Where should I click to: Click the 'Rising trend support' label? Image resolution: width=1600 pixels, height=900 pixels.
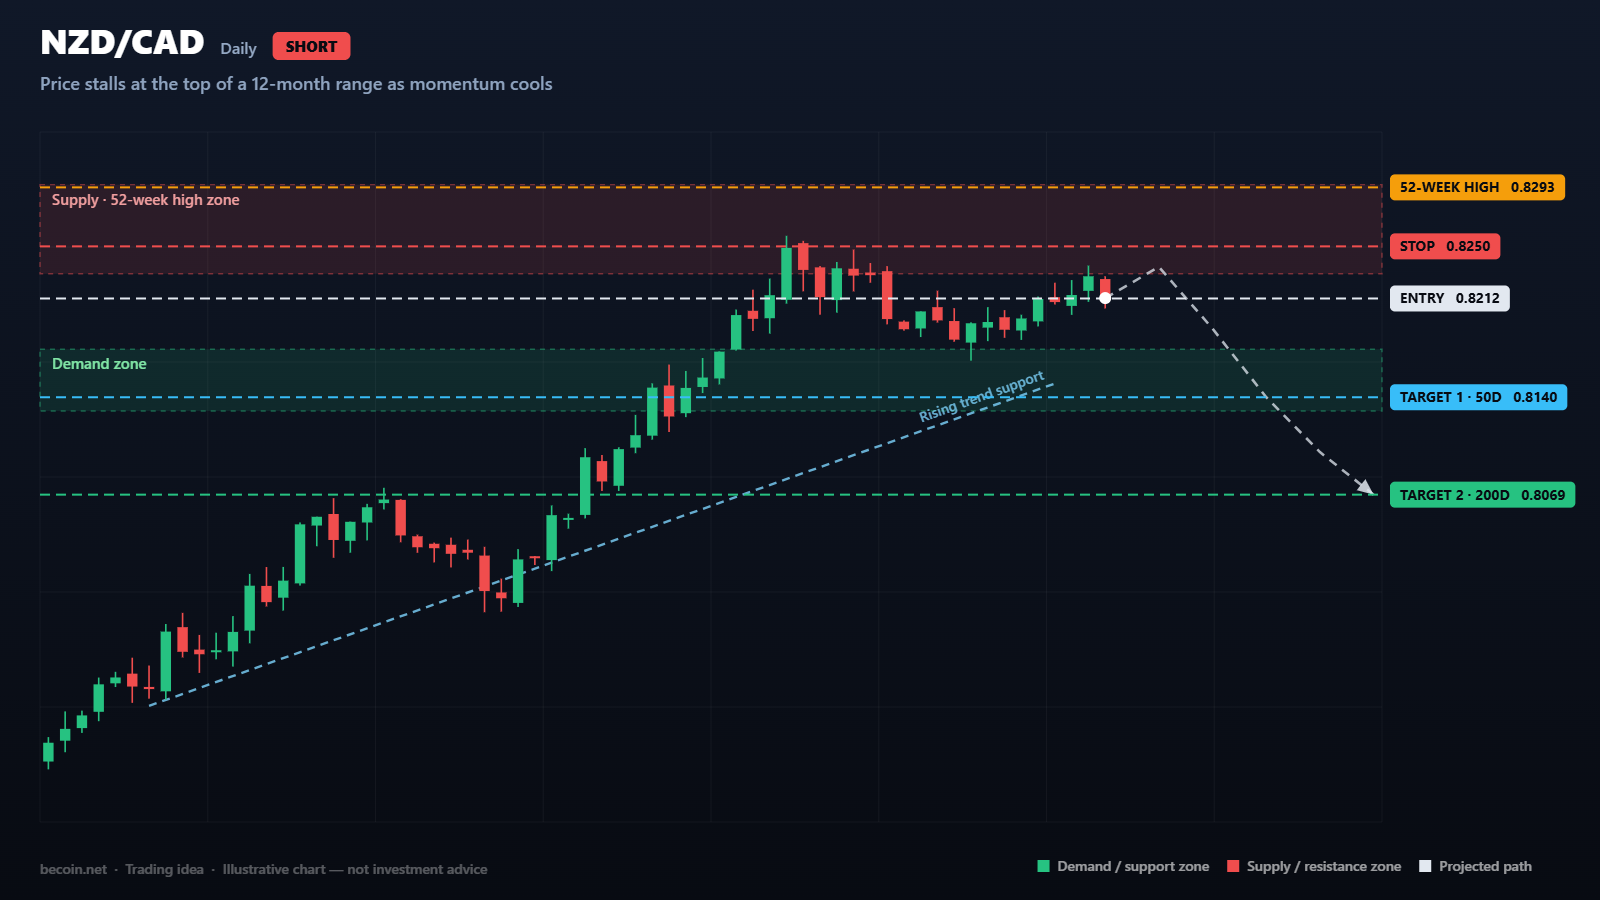(x=981, y=396)
